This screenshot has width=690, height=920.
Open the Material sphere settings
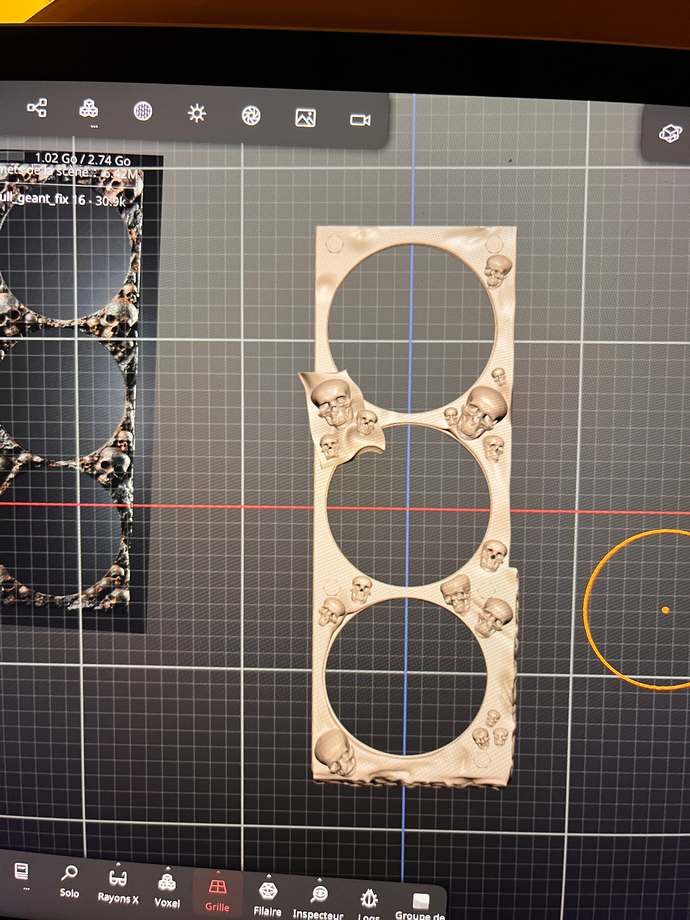[143, 111]
